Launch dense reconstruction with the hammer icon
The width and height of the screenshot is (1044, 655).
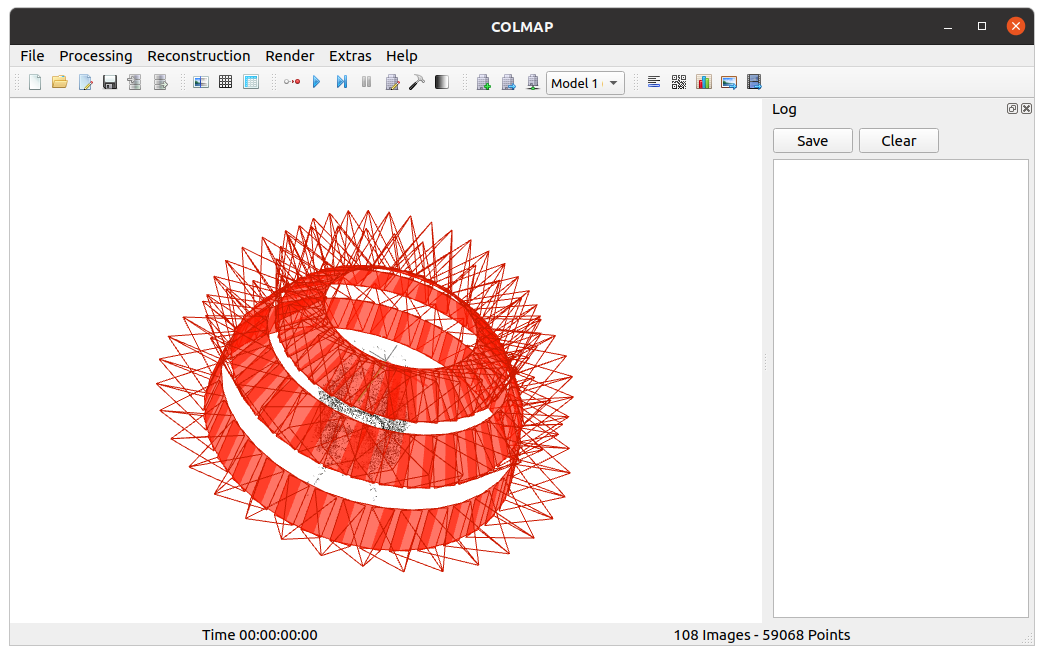tap(417, 82)
